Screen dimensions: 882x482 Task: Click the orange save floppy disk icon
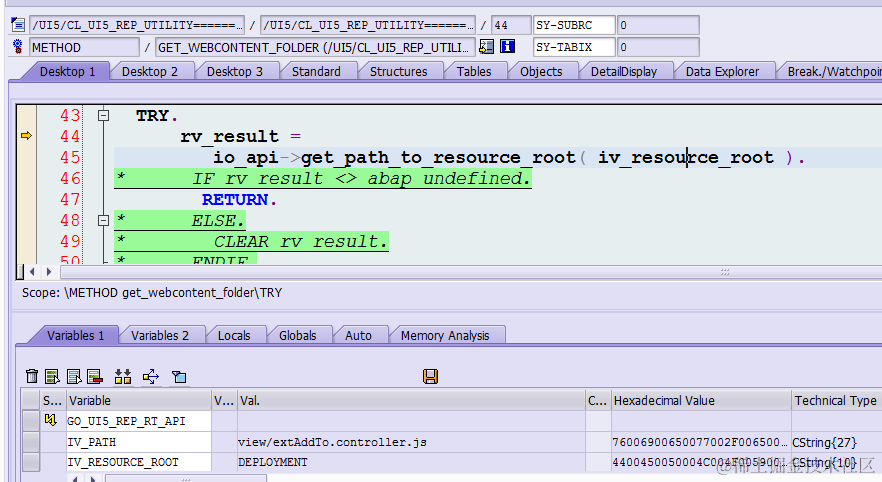[430, 376]
